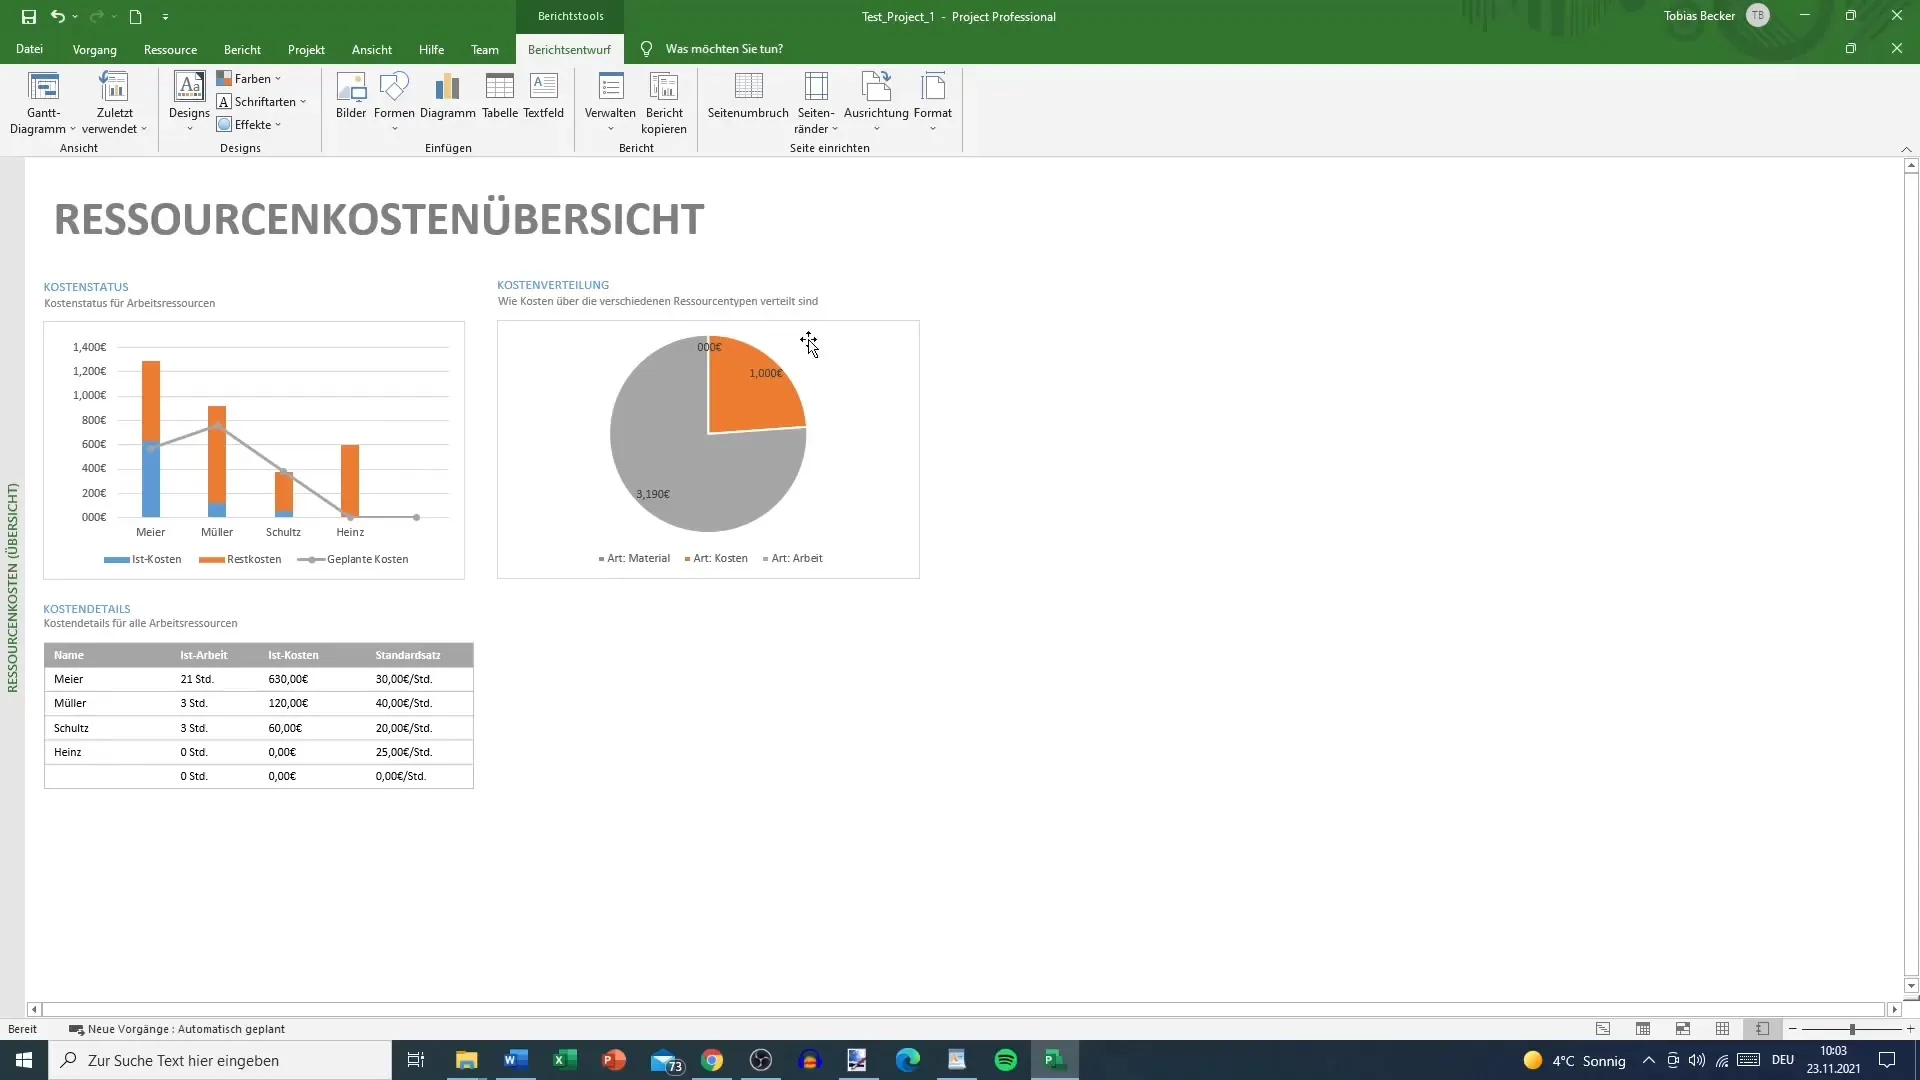This screenshot has height=1080, width=1920.
Task: Open Excel from the Windows taskbar
Action: (565, 1060)
